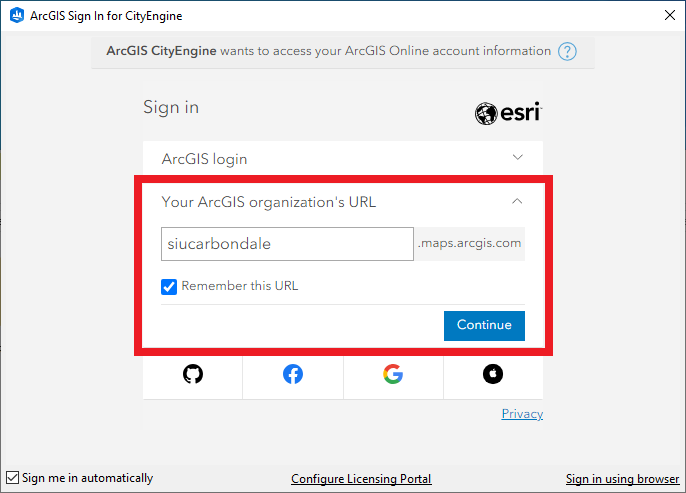Open Configure Licensing Portal link
The height and width of the screenshot is (493, 686).
(361, 479)
